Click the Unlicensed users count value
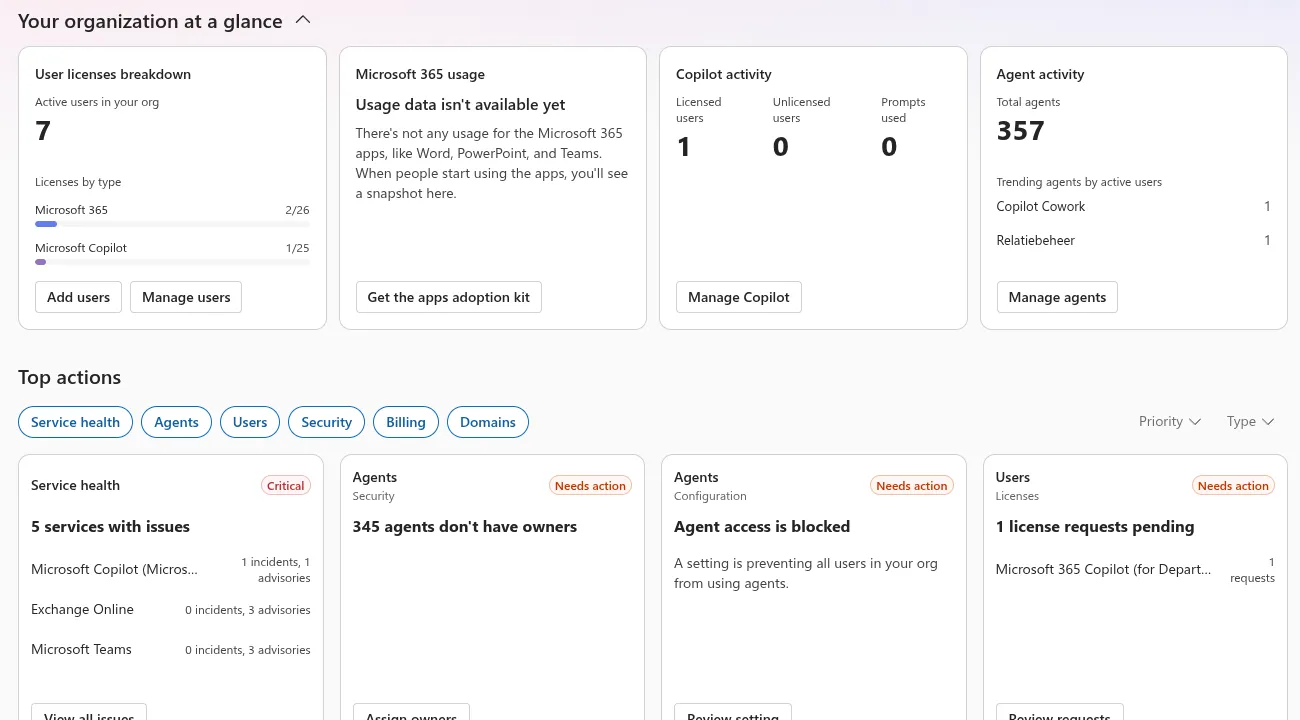 tap(780, 147)
